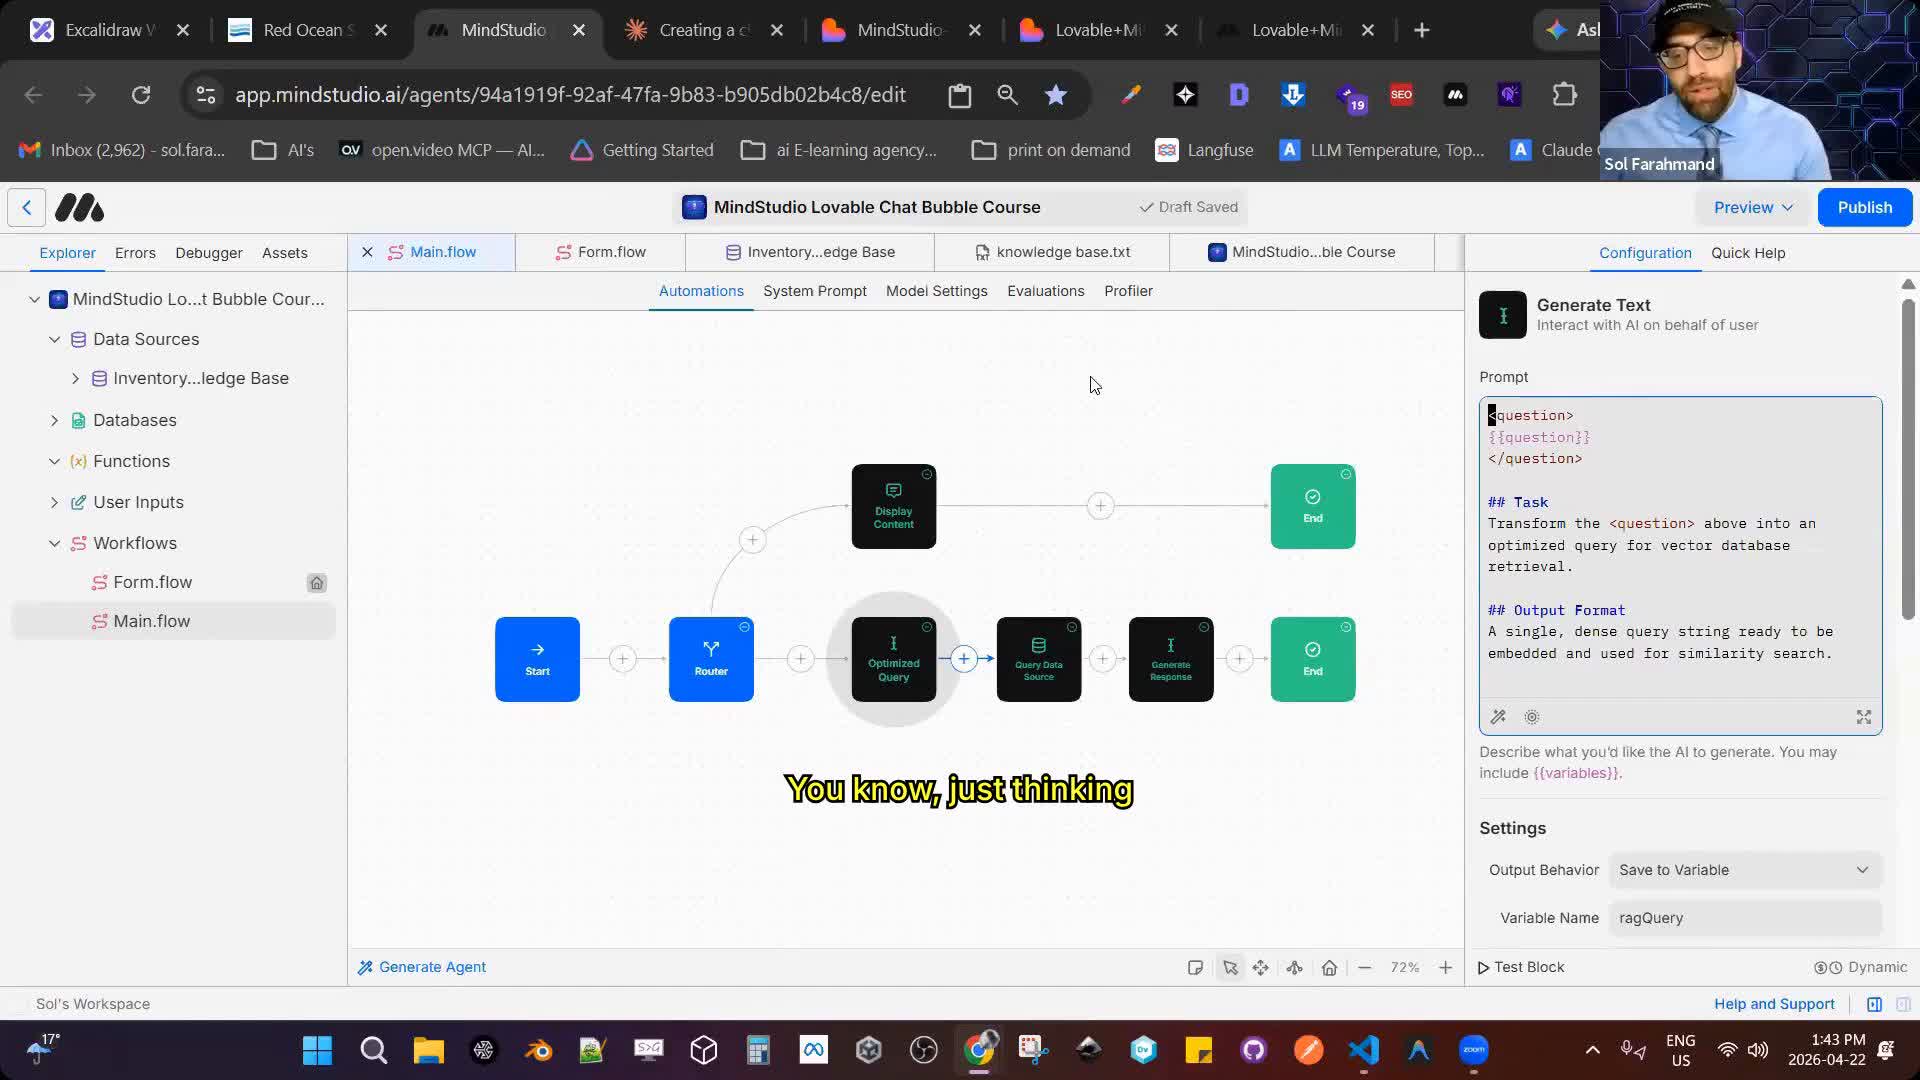Screen dimensions: 1920x1080
Task: Switch to the Evaluations tab
Action: click(x=1046, y=291)
